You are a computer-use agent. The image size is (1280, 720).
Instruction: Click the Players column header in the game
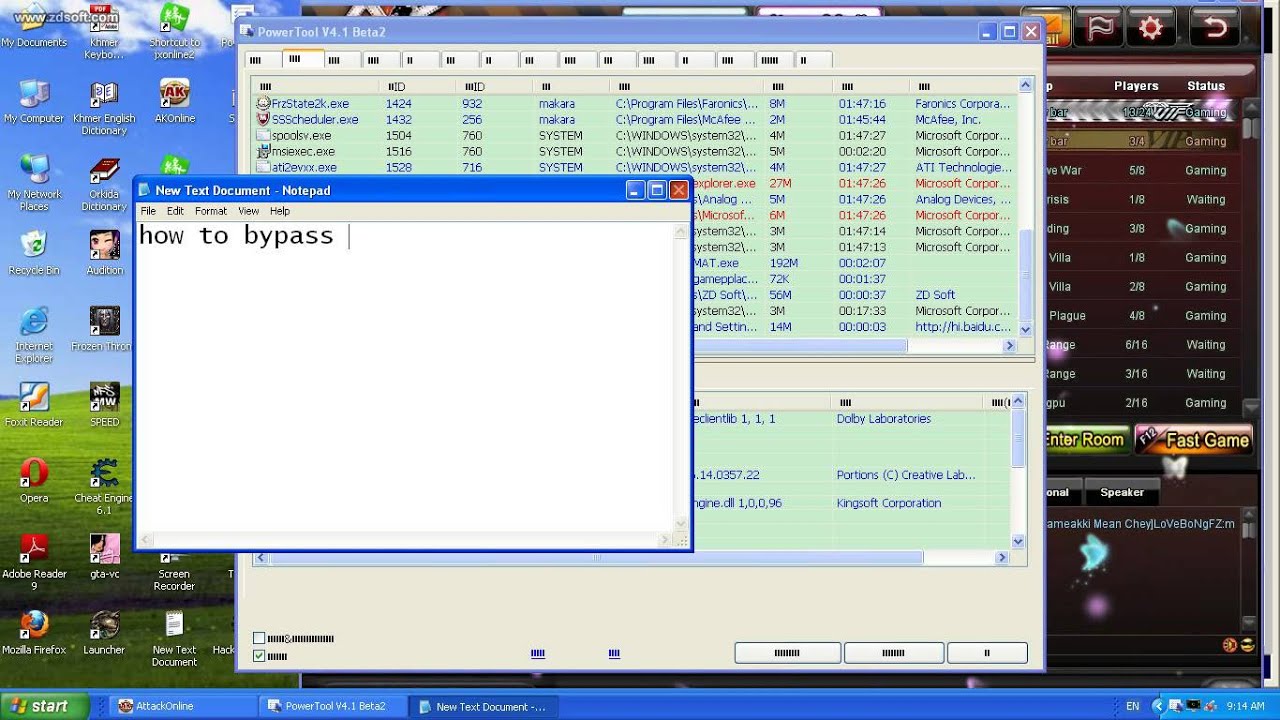[x=1136, y=86]
